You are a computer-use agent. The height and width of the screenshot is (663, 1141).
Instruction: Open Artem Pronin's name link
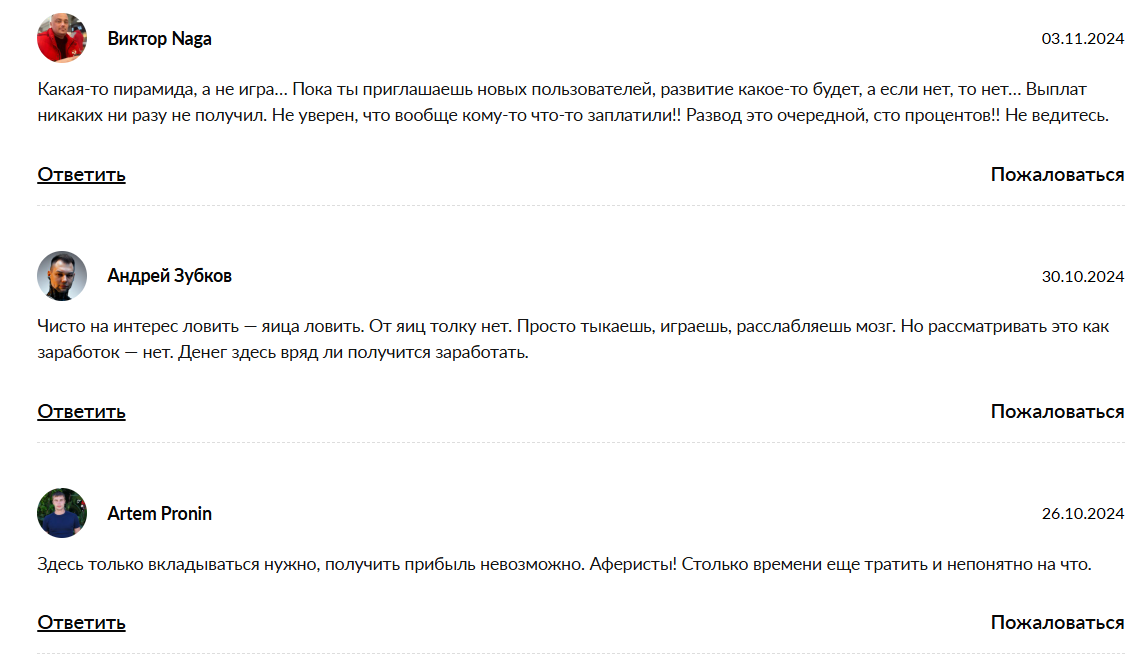(x=159, y=513)
